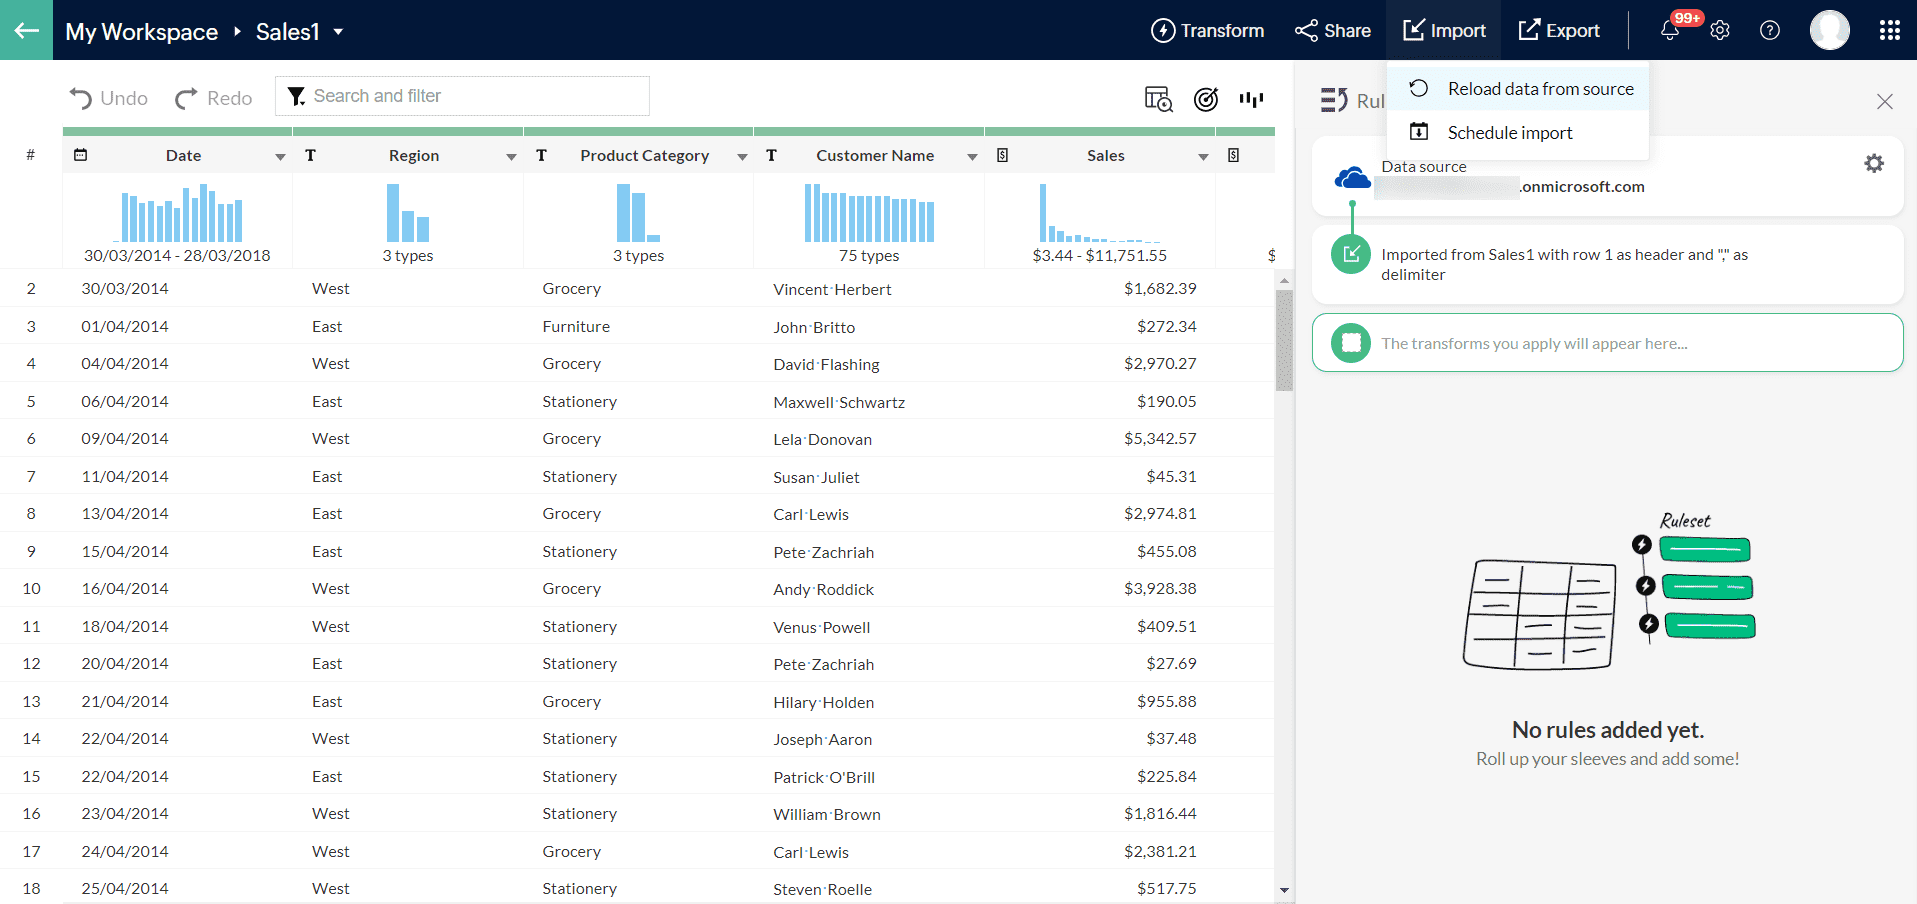Click the data source settings gear
Image resolution: width=1917 pixels, height=904 pixels.
pos(1874,163)
